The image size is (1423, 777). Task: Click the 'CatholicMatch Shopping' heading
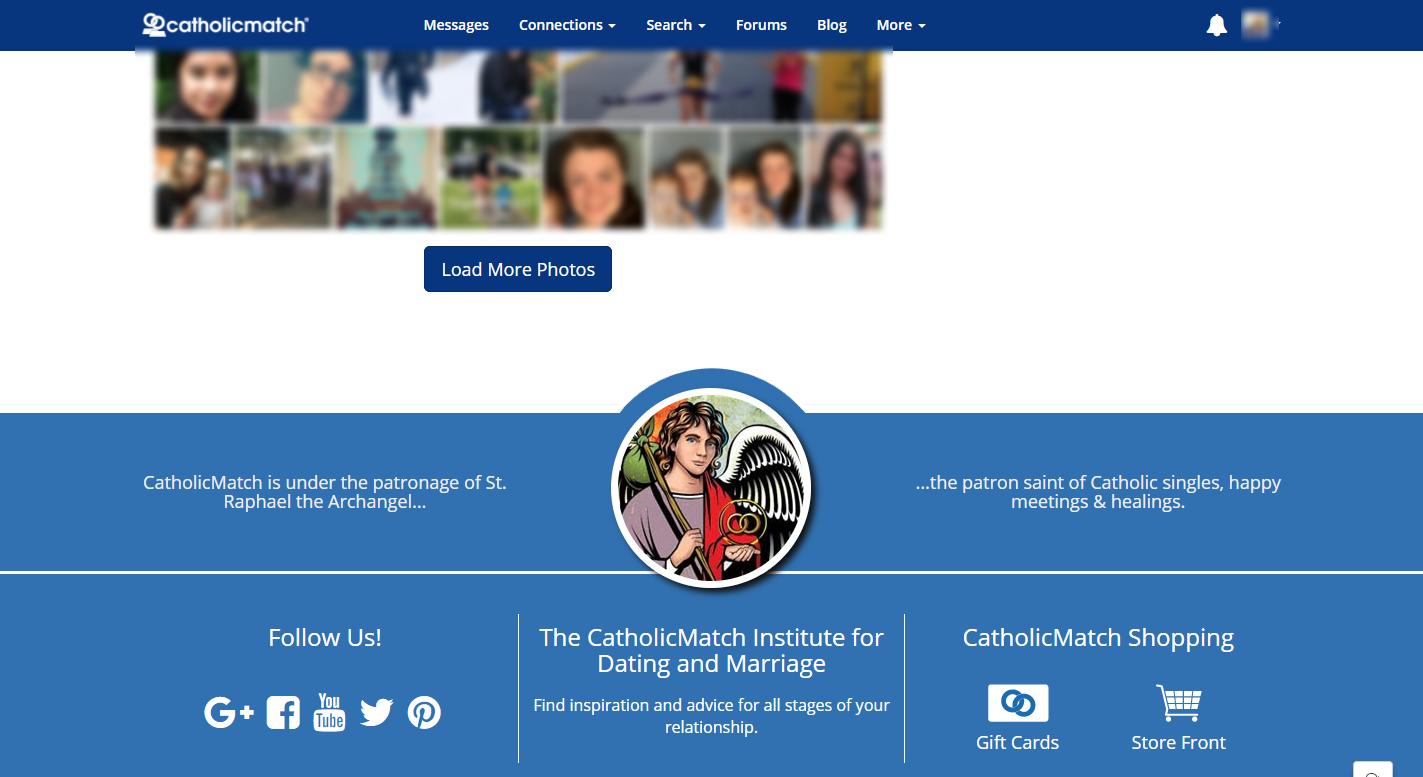tap(1098, 638)
